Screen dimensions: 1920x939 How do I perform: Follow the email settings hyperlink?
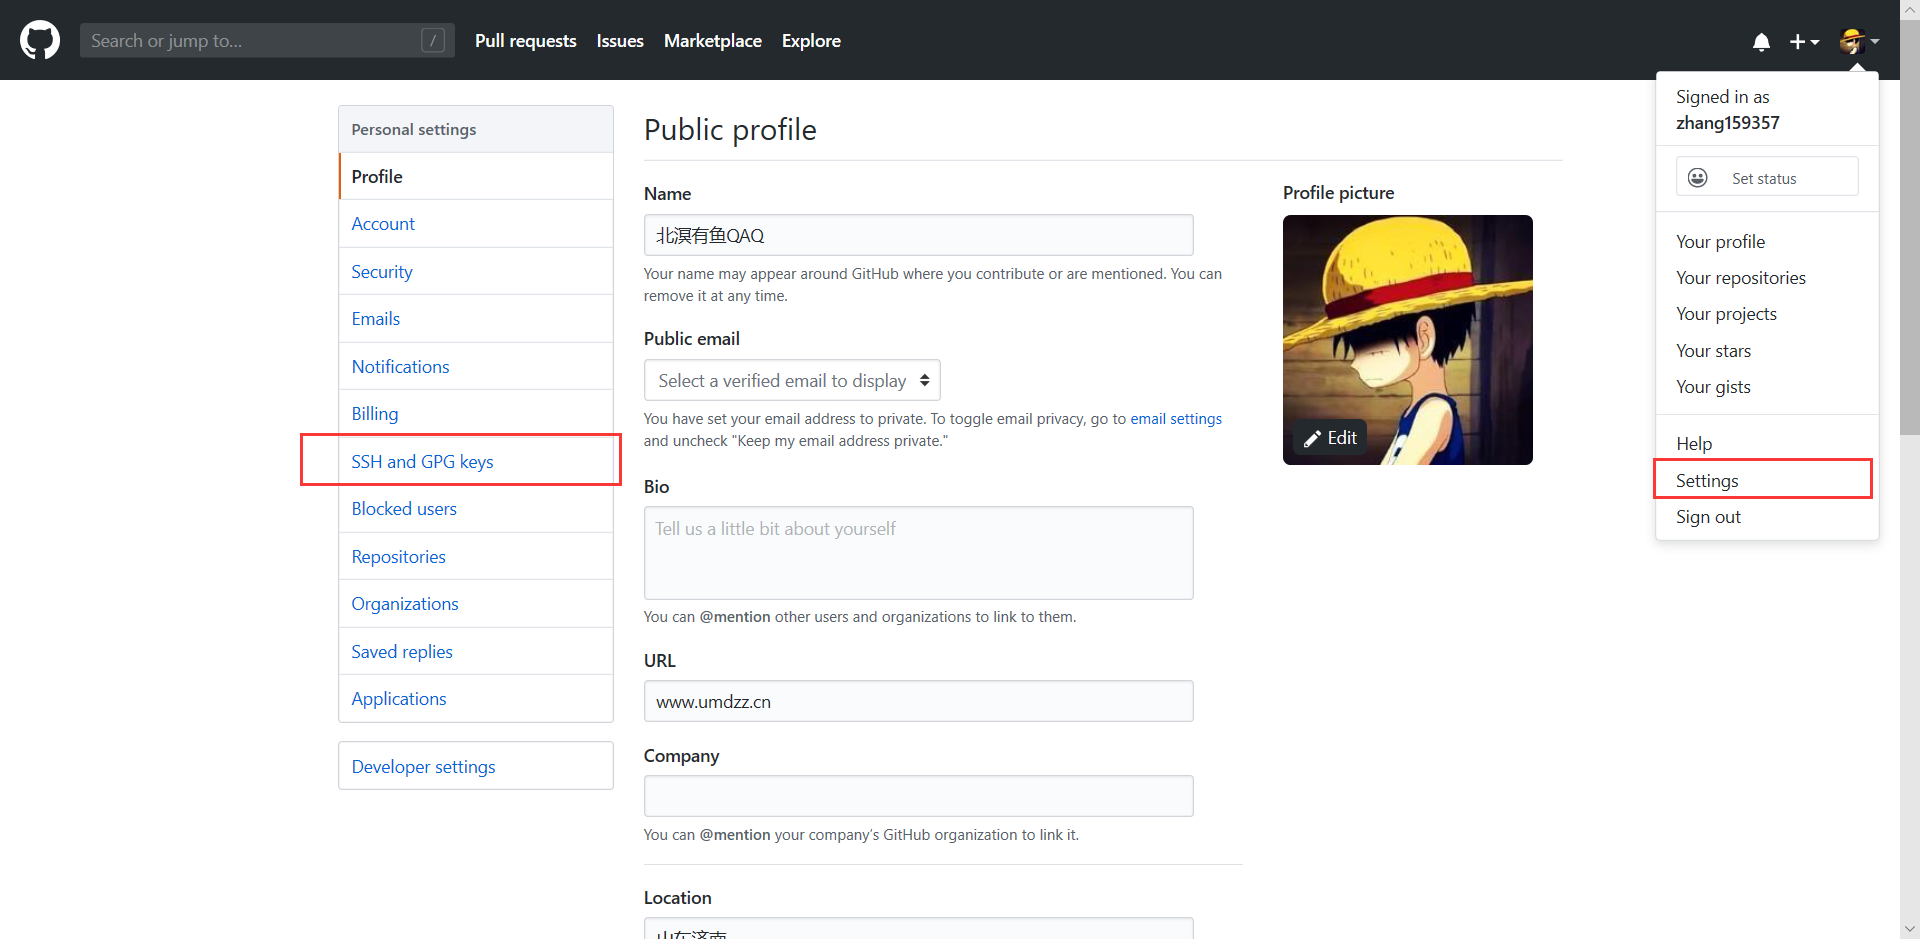click(x=1176, y=419)
